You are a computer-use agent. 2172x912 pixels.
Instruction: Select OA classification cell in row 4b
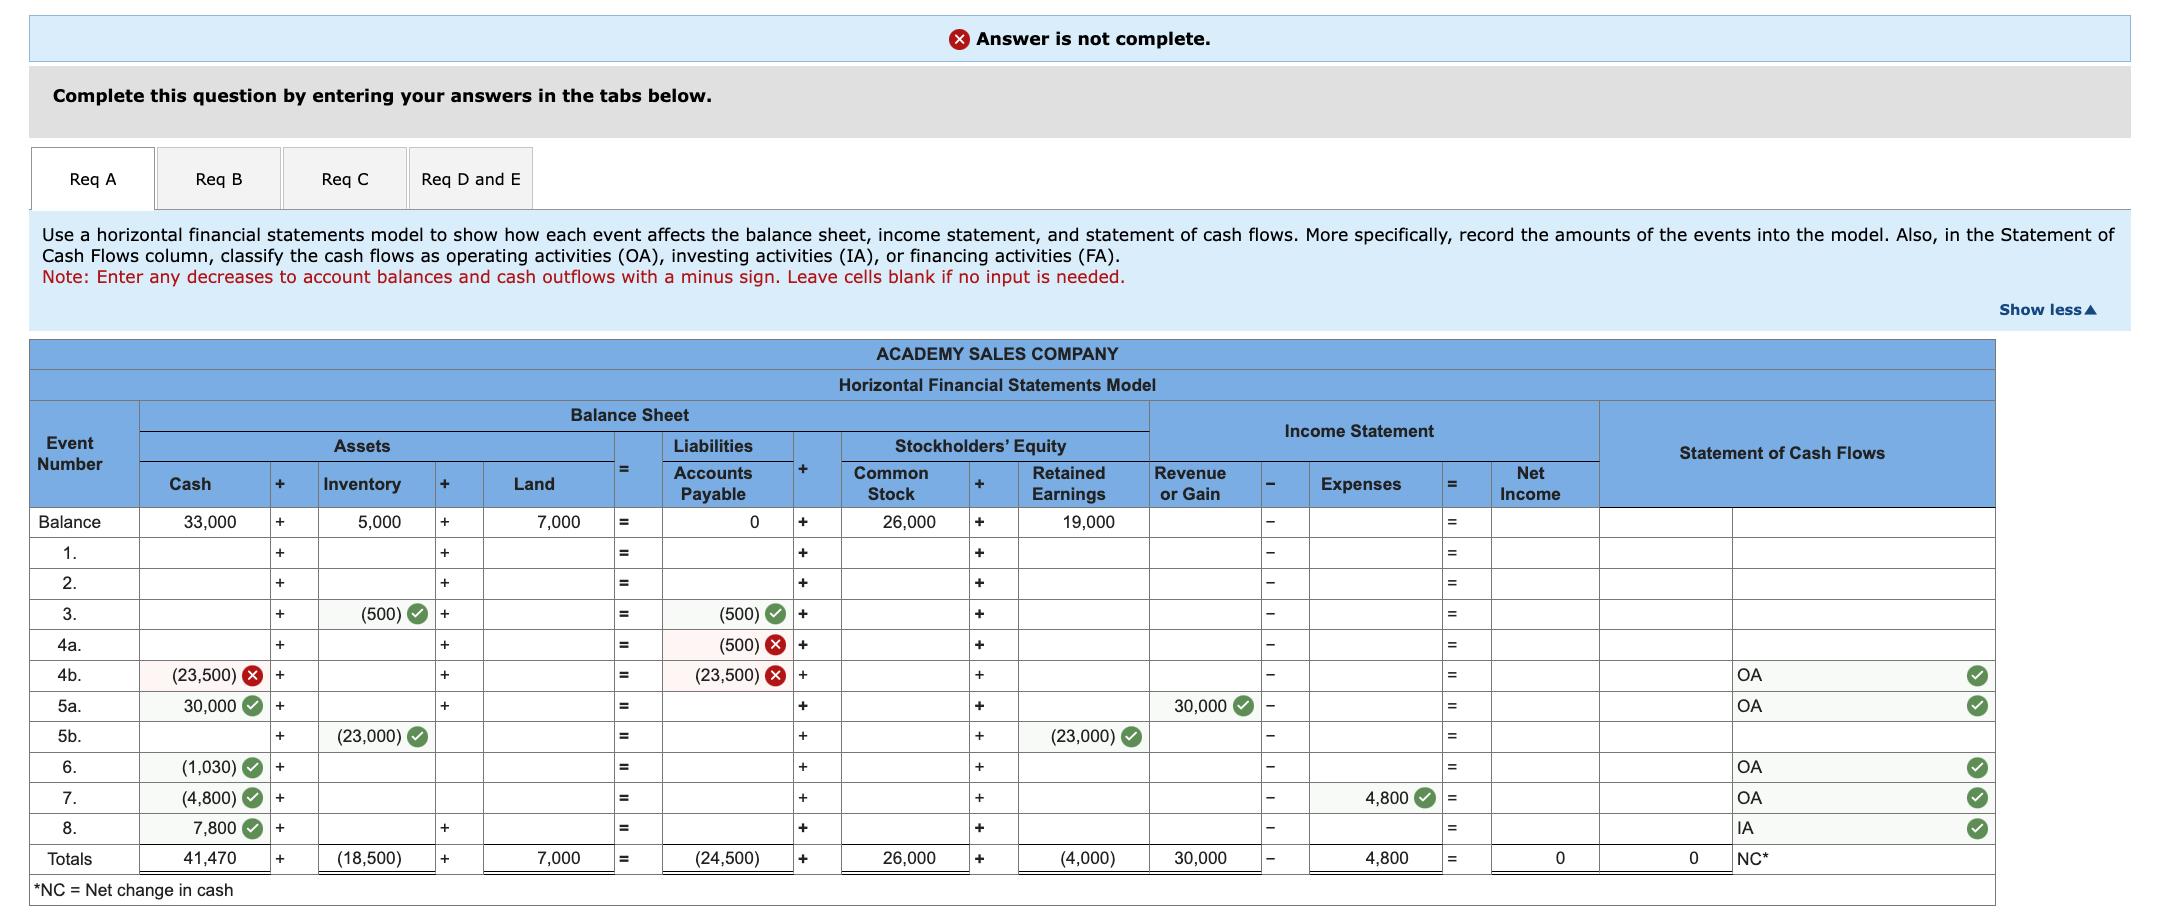[1863, 676]
